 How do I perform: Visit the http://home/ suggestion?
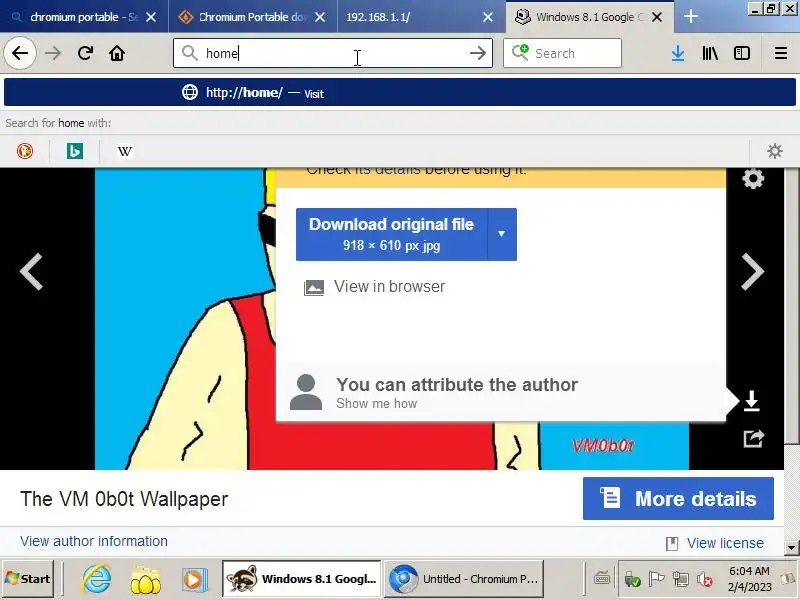400,92
